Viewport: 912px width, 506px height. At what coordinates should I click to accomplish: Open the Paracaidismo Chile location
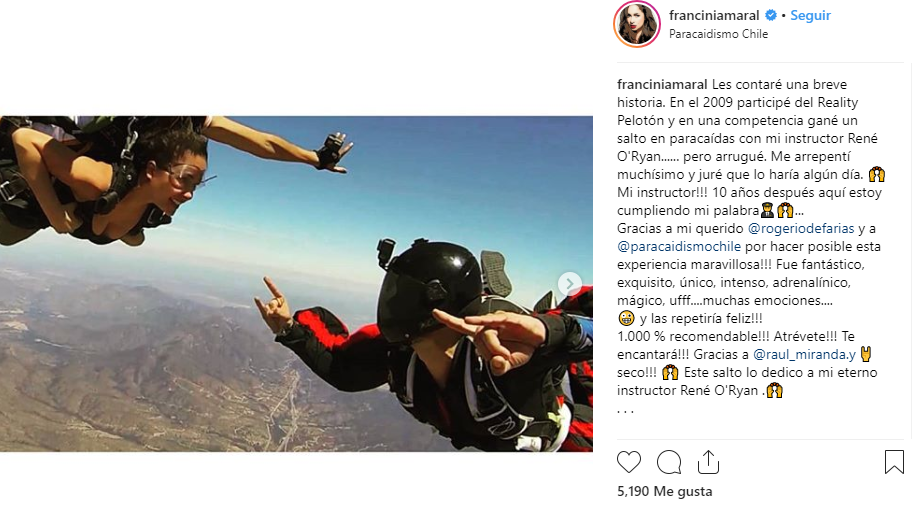point(718,34)
